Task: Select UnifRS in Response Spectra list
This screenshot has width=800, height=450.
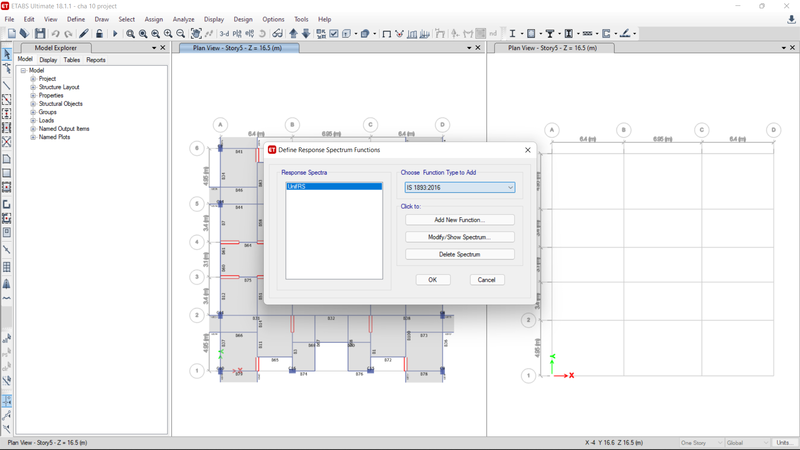Action: click(x=334, y=186)
